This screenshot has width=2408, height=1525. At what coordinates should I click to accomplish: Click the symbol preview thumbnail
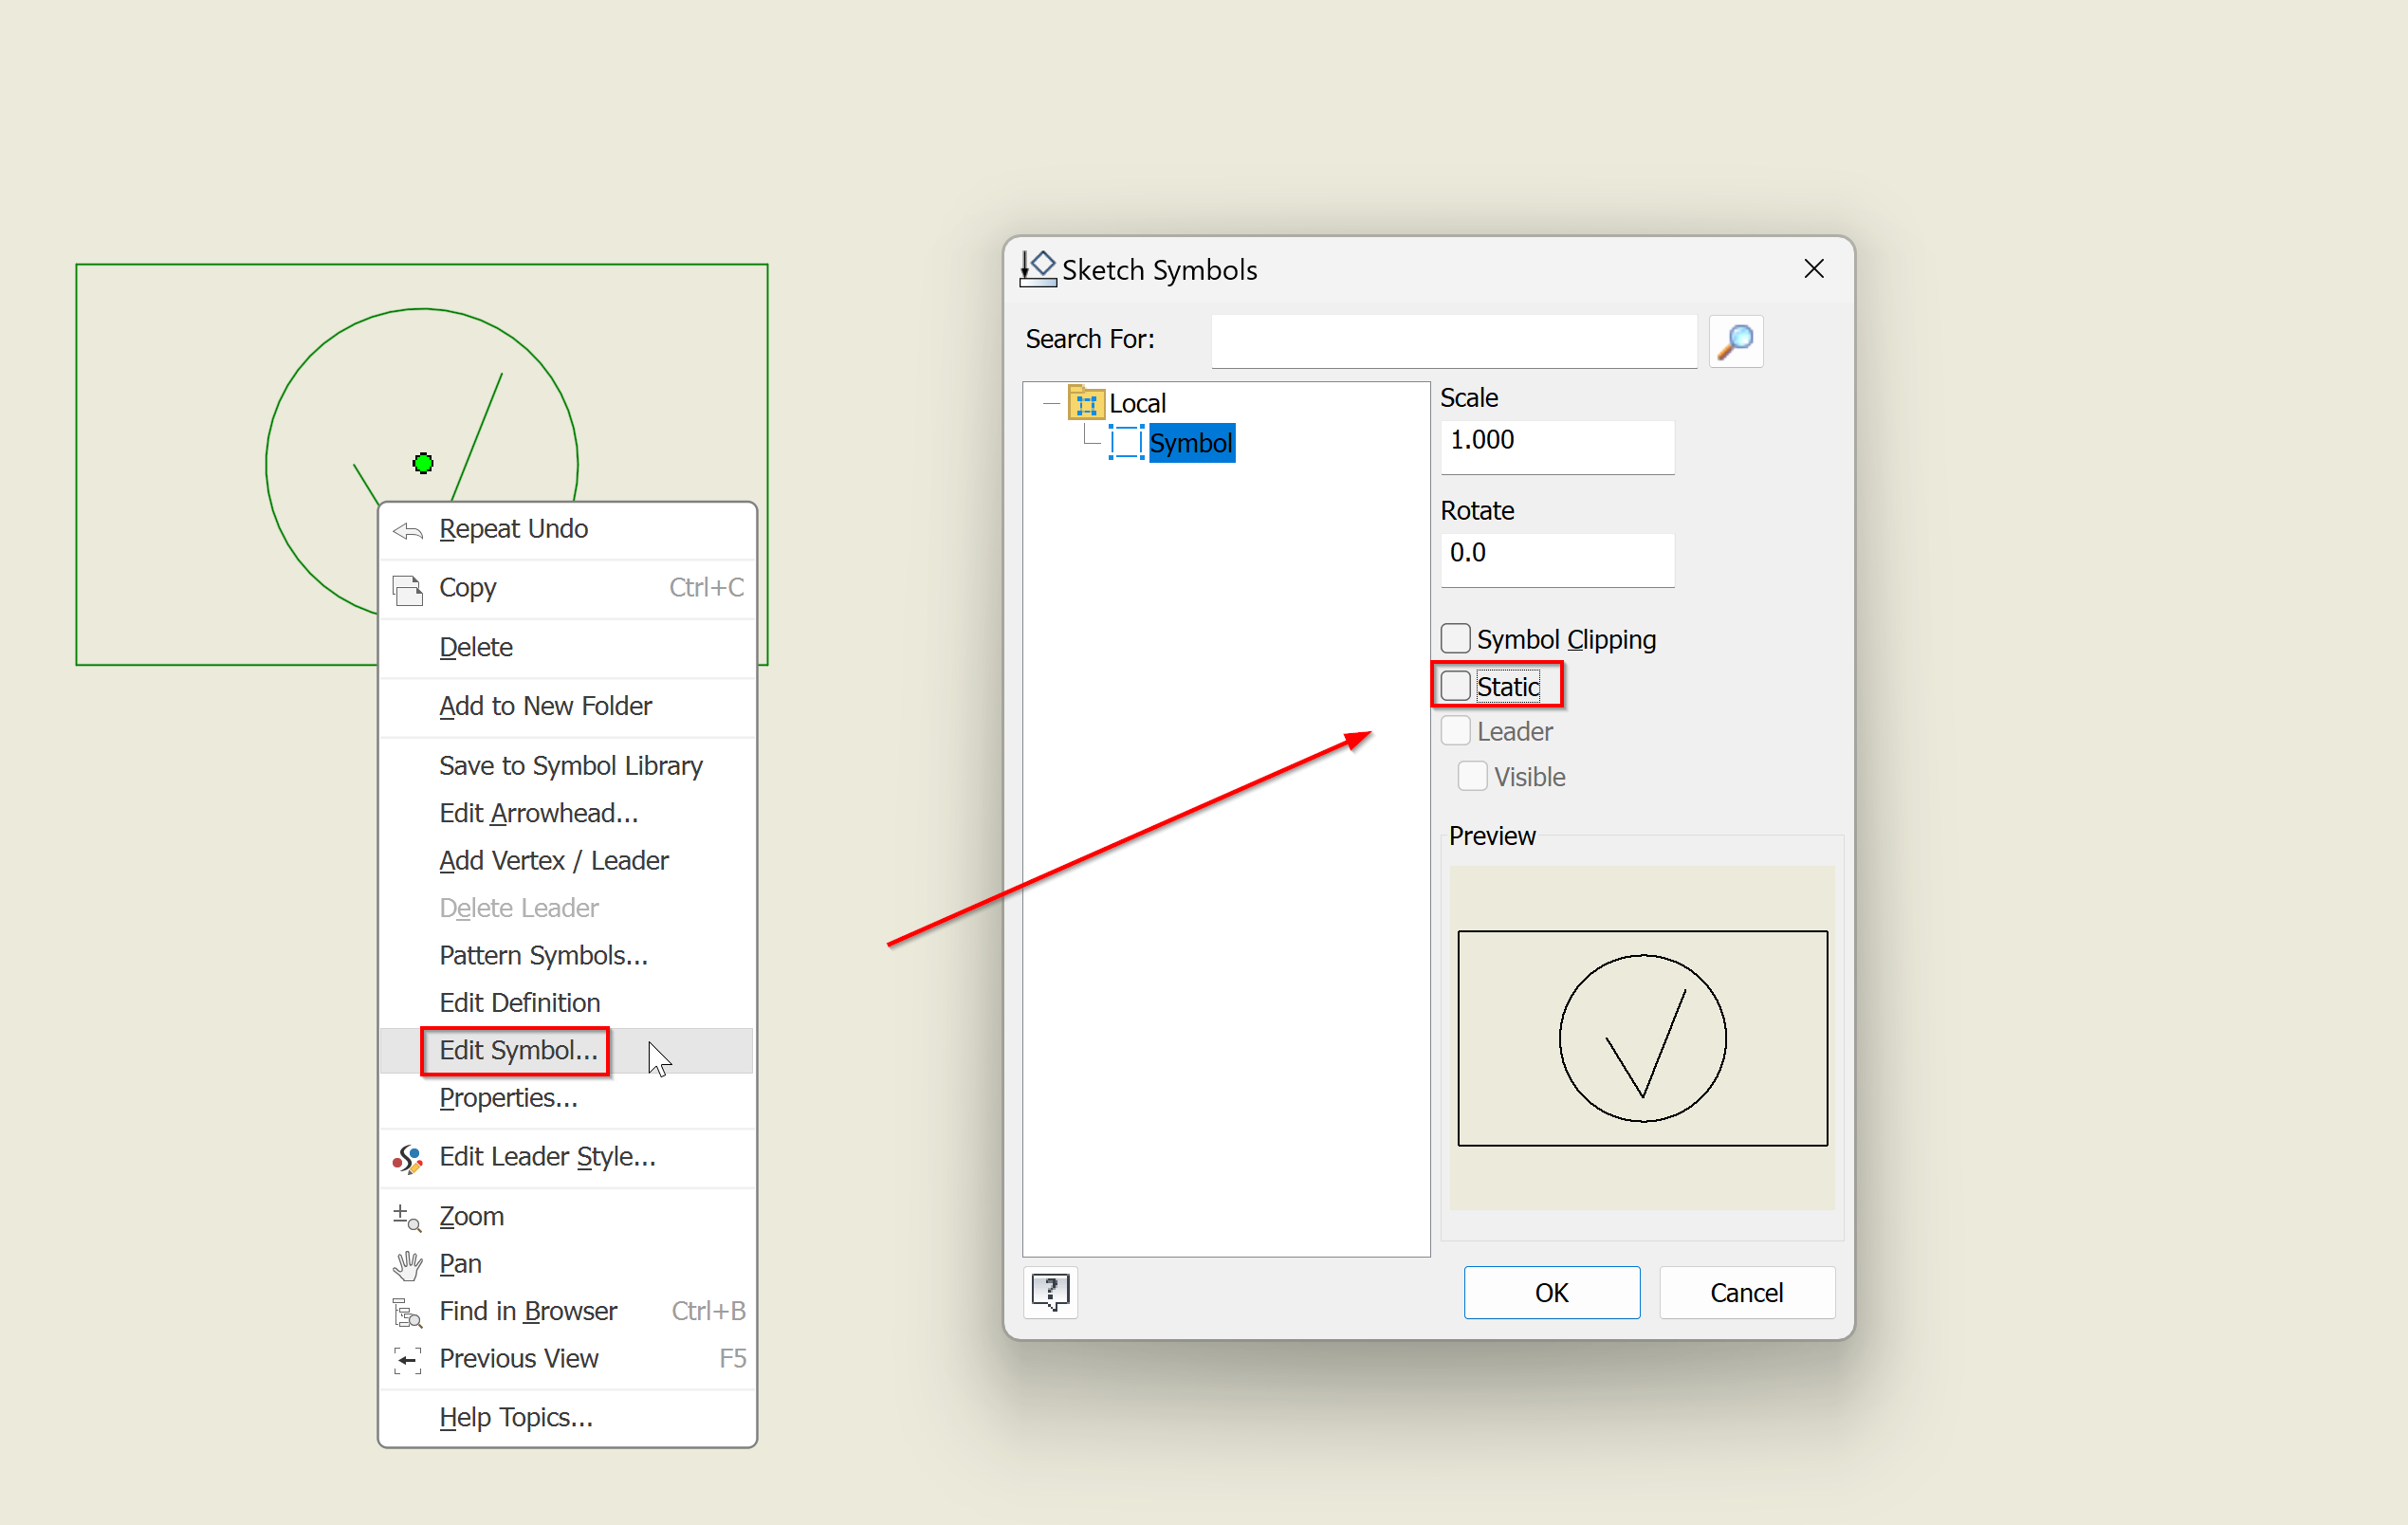(1642, 1038)
